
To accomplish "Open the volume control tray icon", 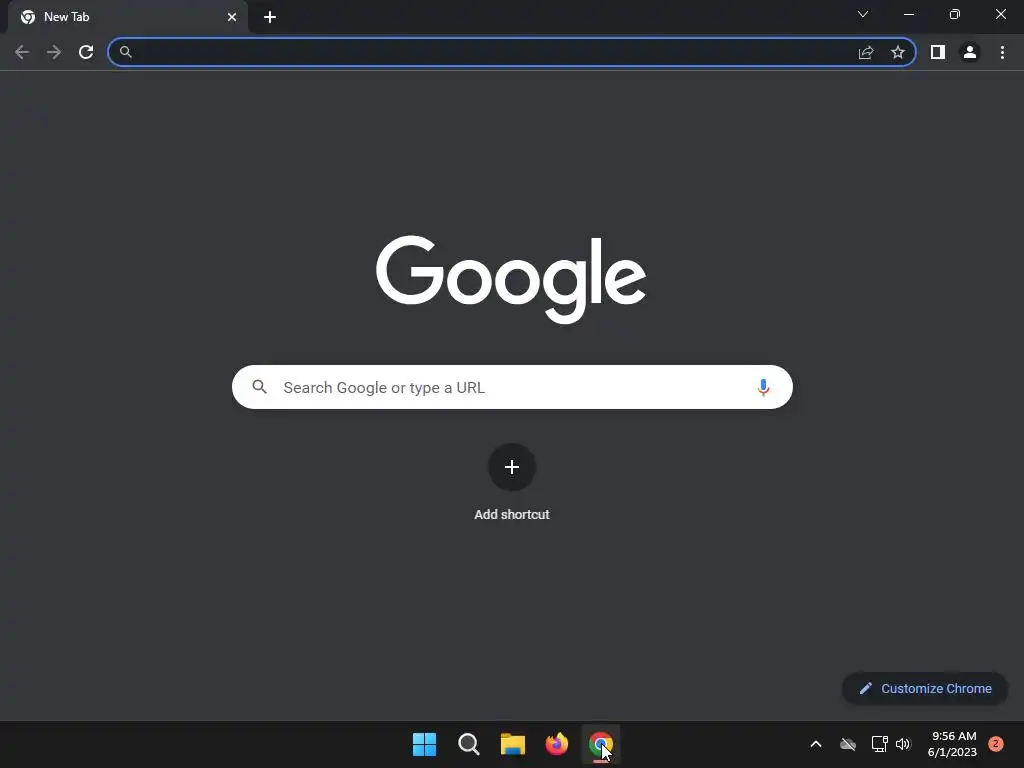I will [x=903, y=744].
